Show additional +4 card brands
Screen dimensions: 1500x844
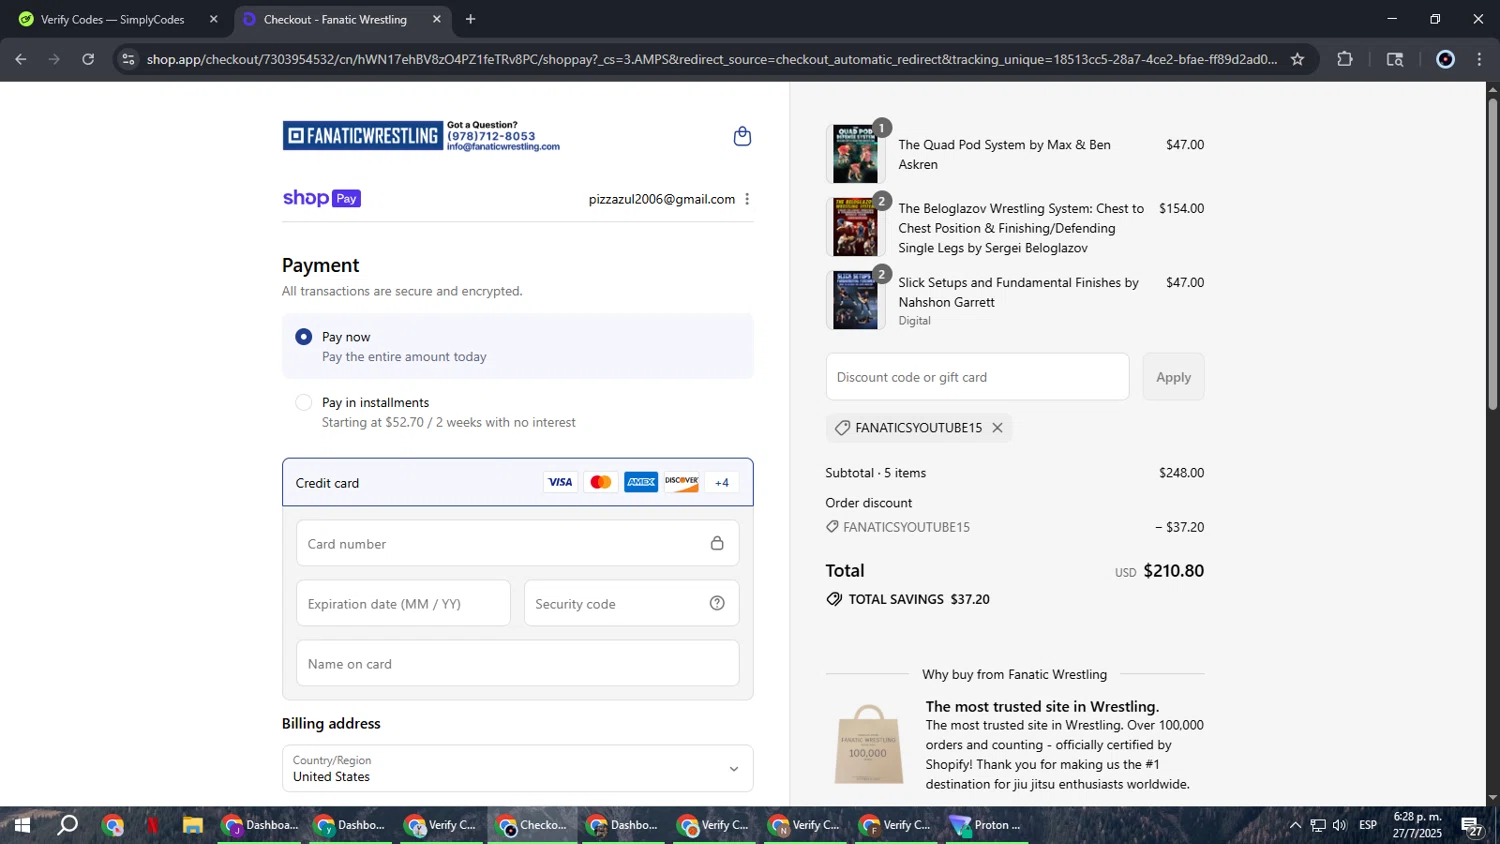pyautogui.click(x=722, y=483)
